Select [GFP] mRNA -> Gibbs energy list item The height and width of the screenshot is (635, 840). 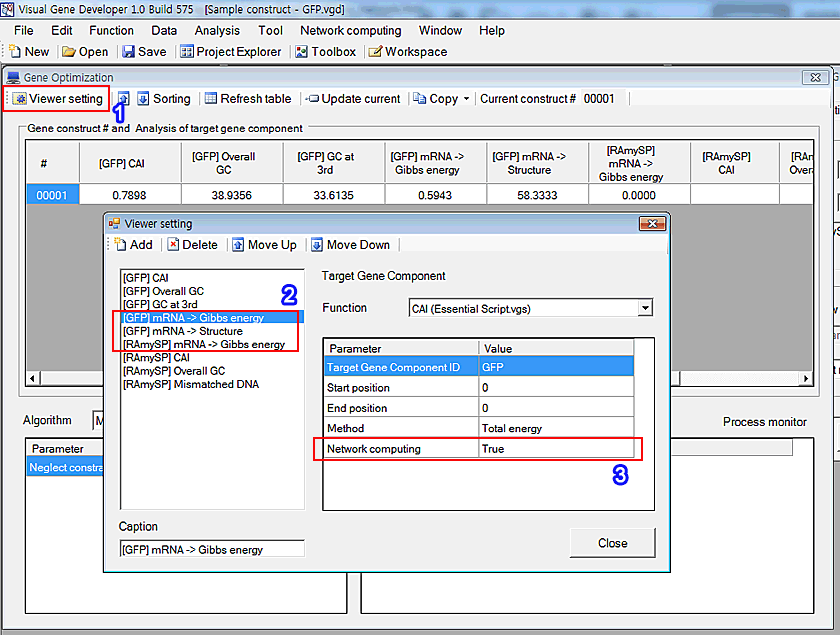tap(213, 318)
